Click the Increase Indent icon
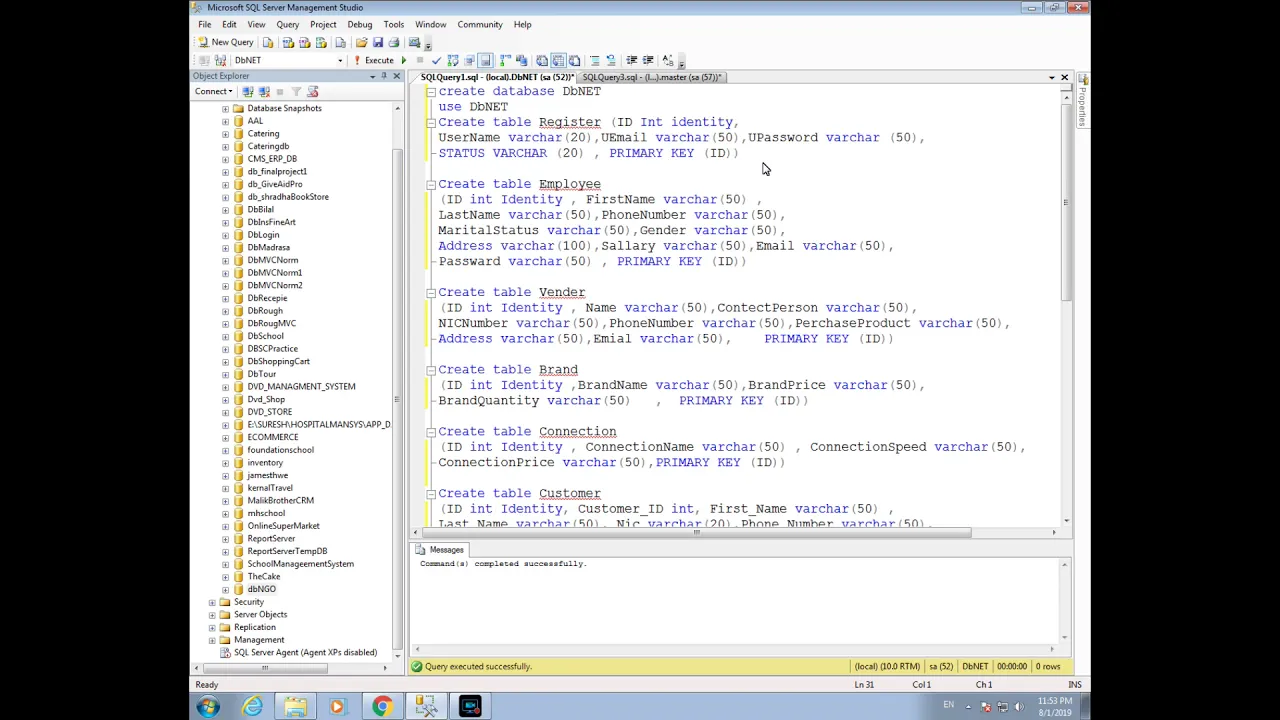This screenshot has height=720, width=1280. 648,60
